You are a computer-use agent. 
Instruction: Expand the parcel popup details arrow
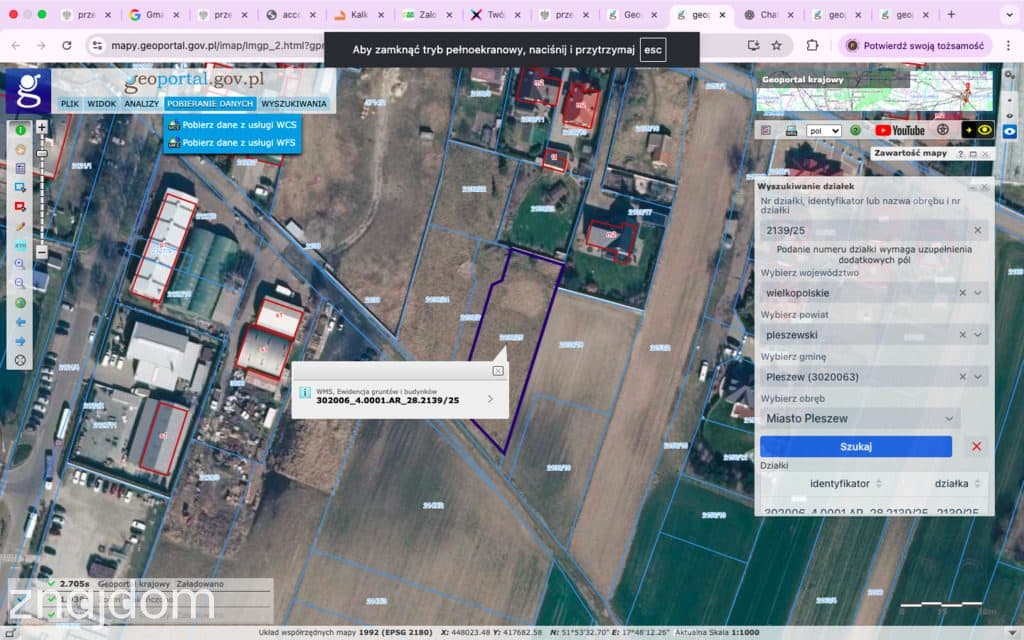(x=490, y=398)
